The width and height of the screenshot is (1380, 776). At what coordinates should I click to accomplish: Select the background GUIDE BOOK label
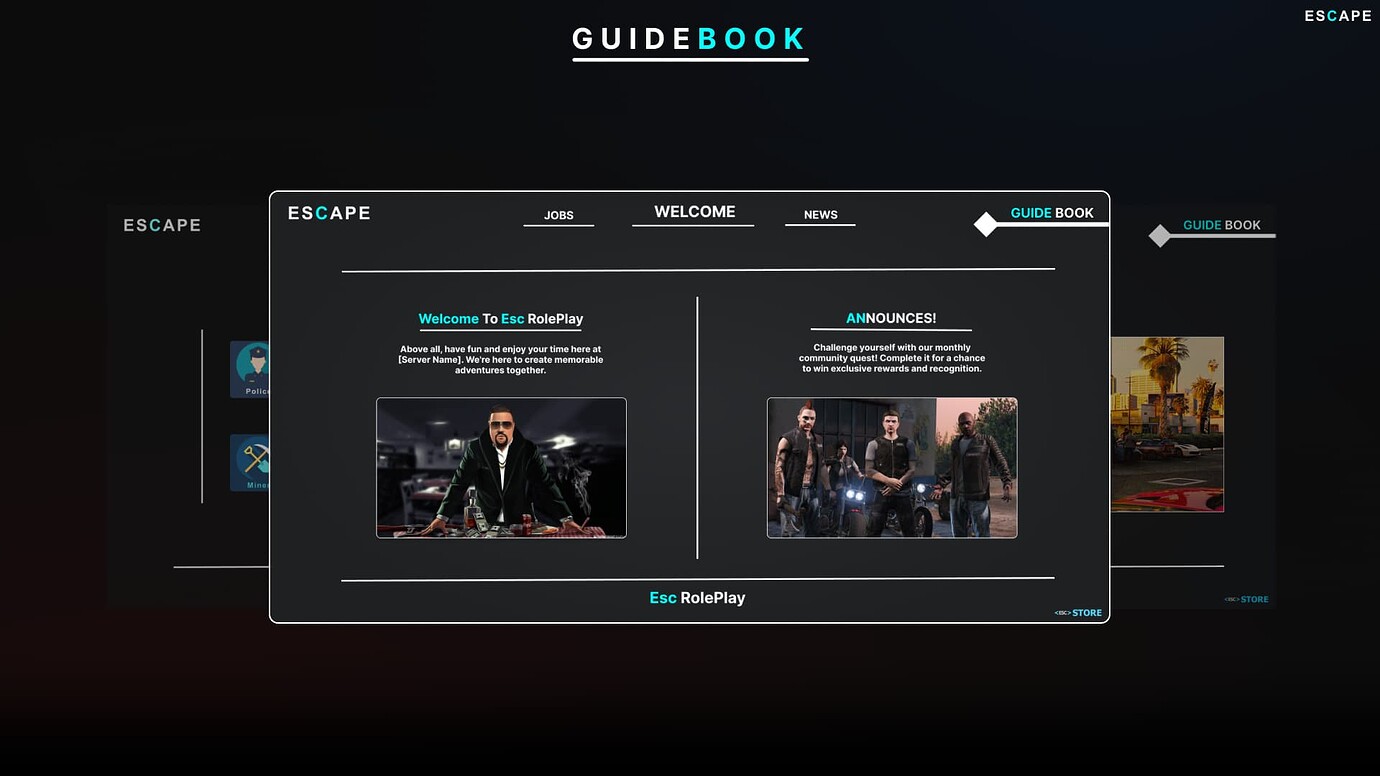1221,225
